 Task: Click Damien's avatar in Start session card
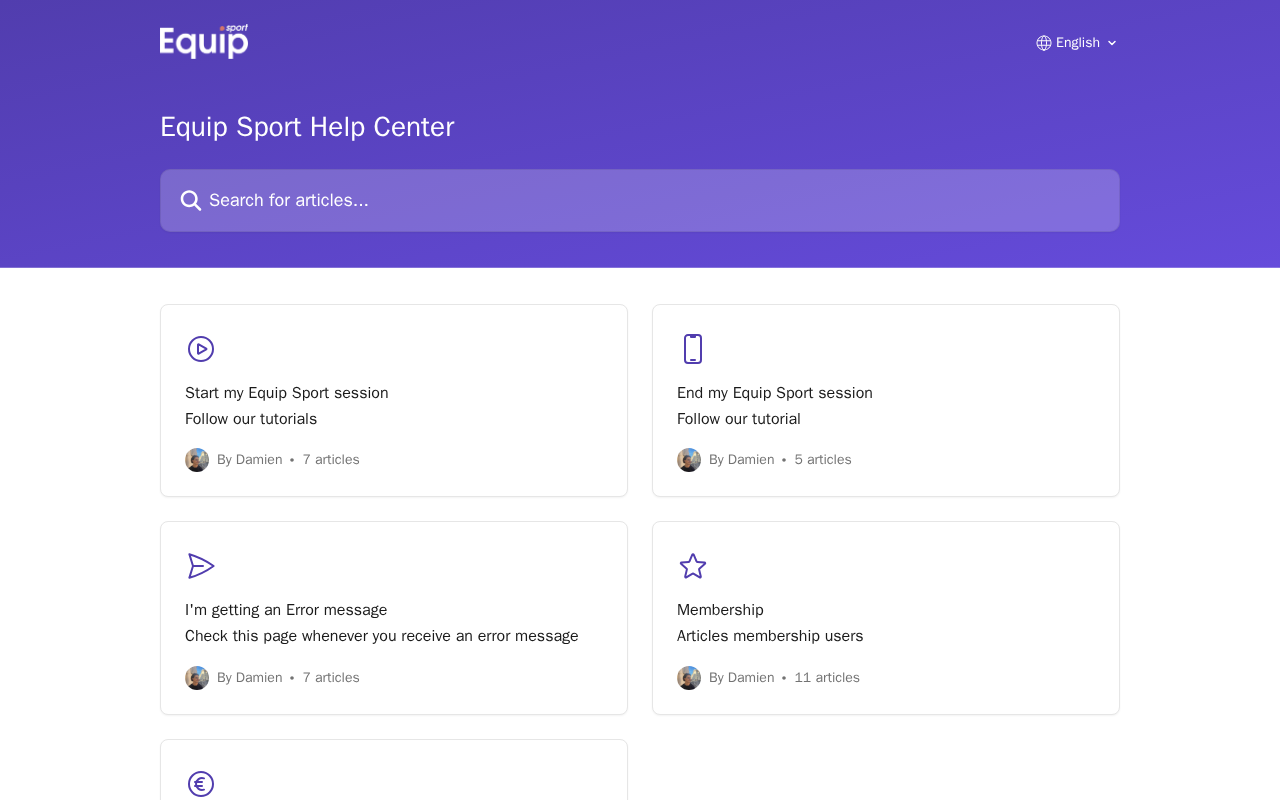coord(197,460)
